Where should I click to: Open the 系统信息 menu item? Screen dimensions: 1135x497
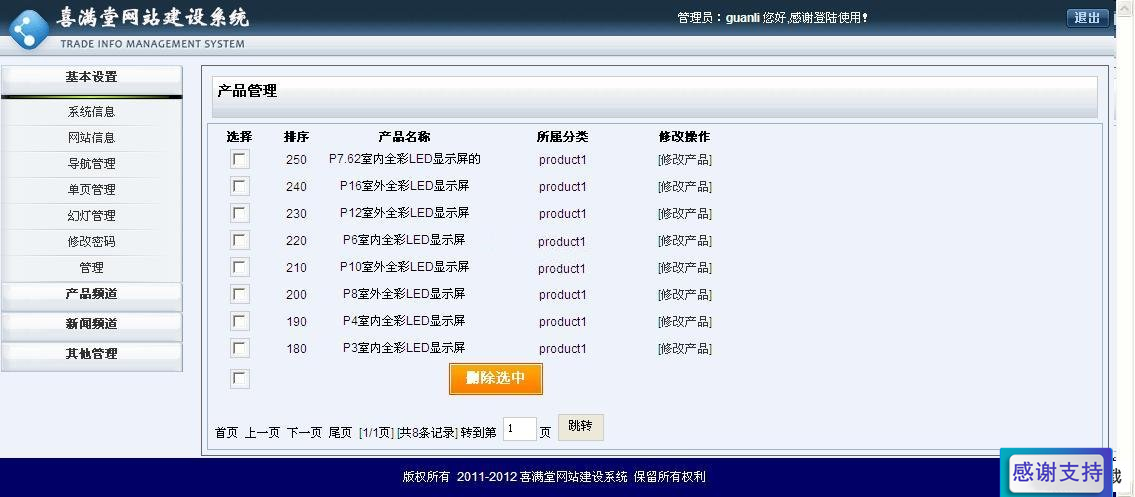tap(91, 112)
